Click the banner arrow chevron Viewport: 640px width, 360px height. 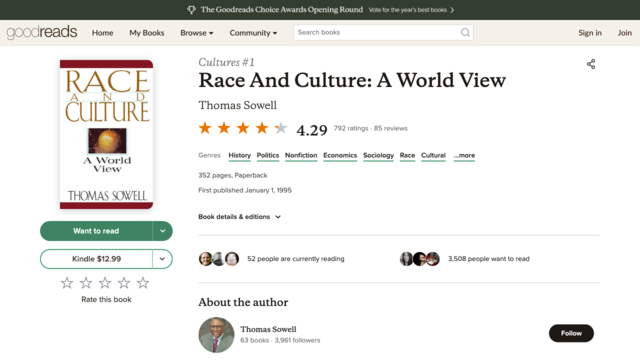click(x=452, y=10)
